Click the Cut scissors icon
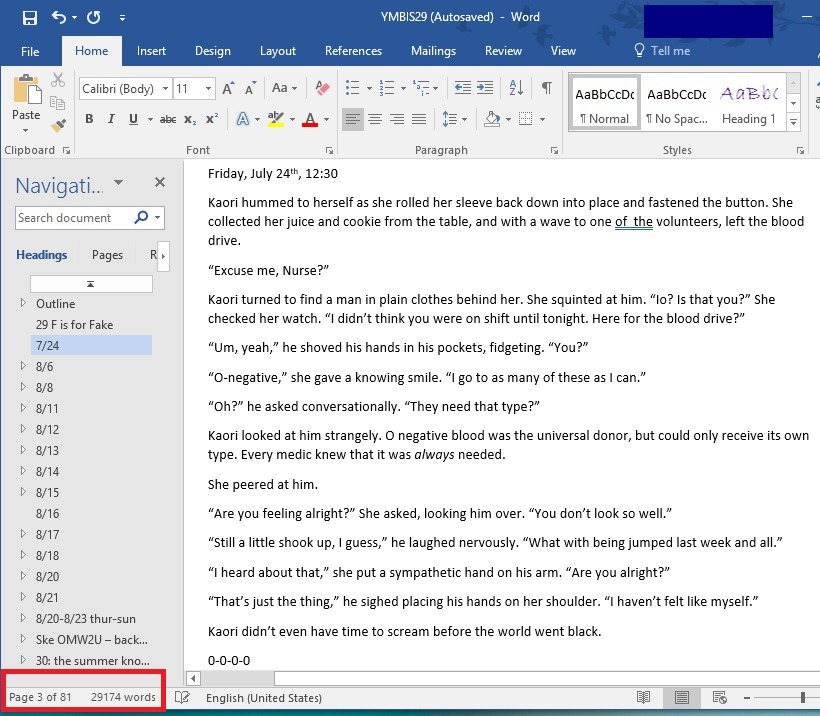 58,81
